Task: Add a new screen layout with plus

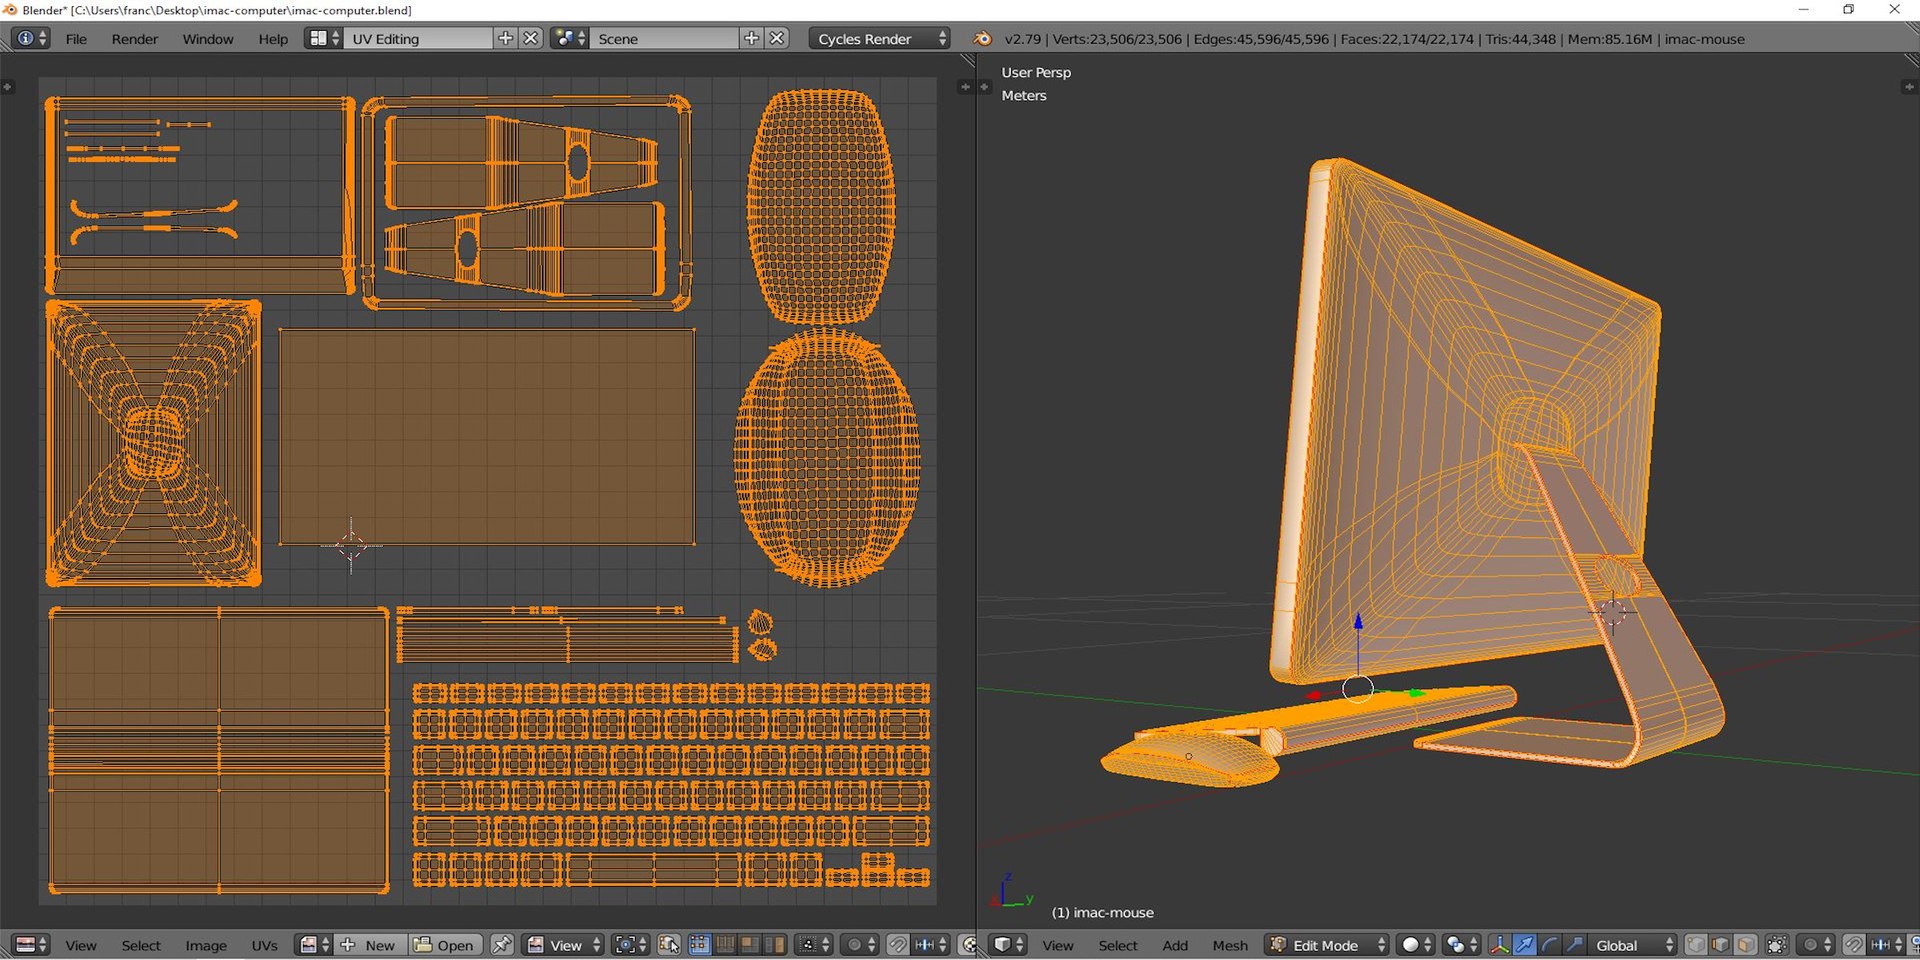Action: (x=506, y=38)
